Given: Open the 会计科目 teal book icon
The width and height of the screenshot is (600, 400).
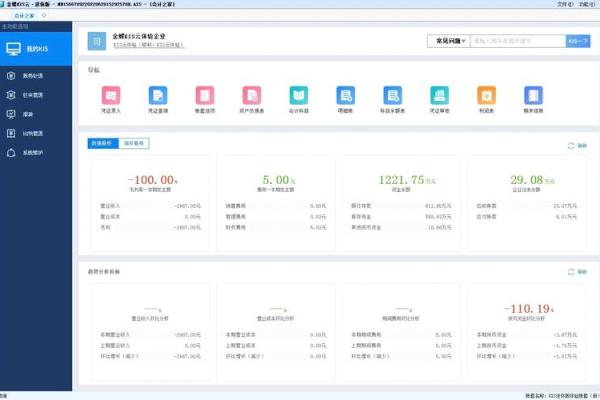Looking at the screenshot, I should (x=299, y=95).
